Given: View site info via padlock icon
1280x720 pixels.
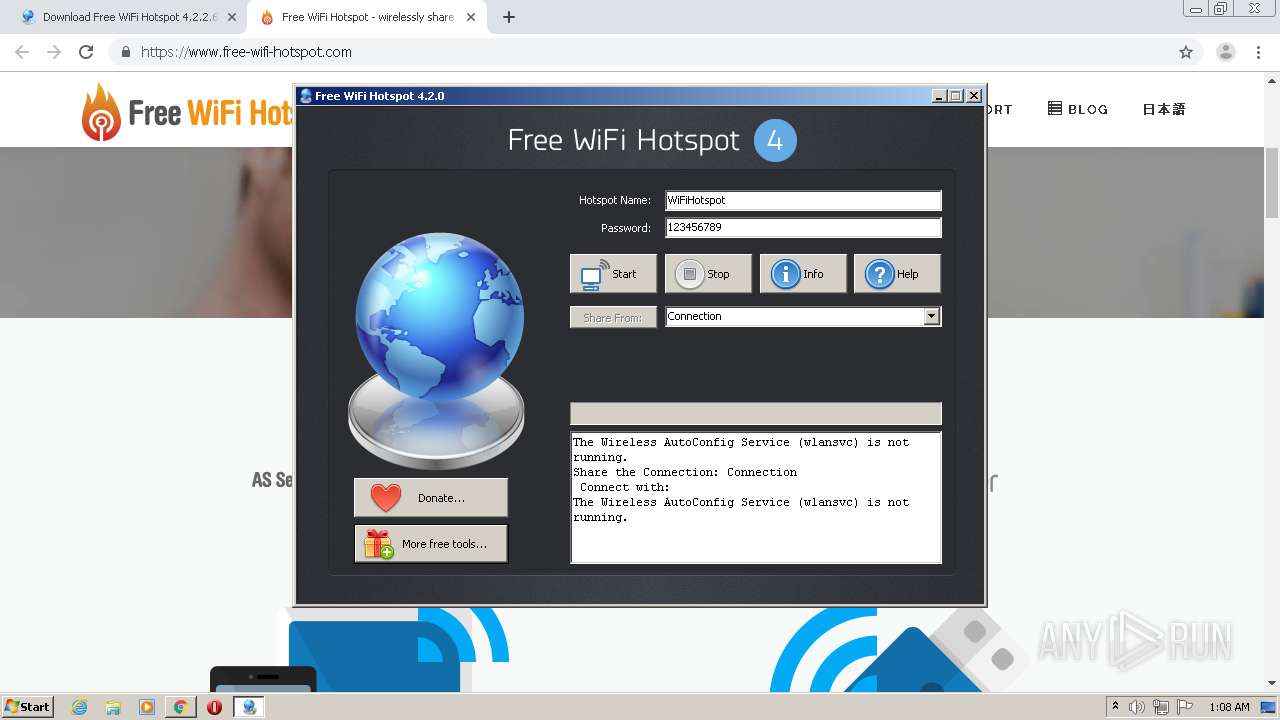Looking at the screenshot, I should (125, 52).
